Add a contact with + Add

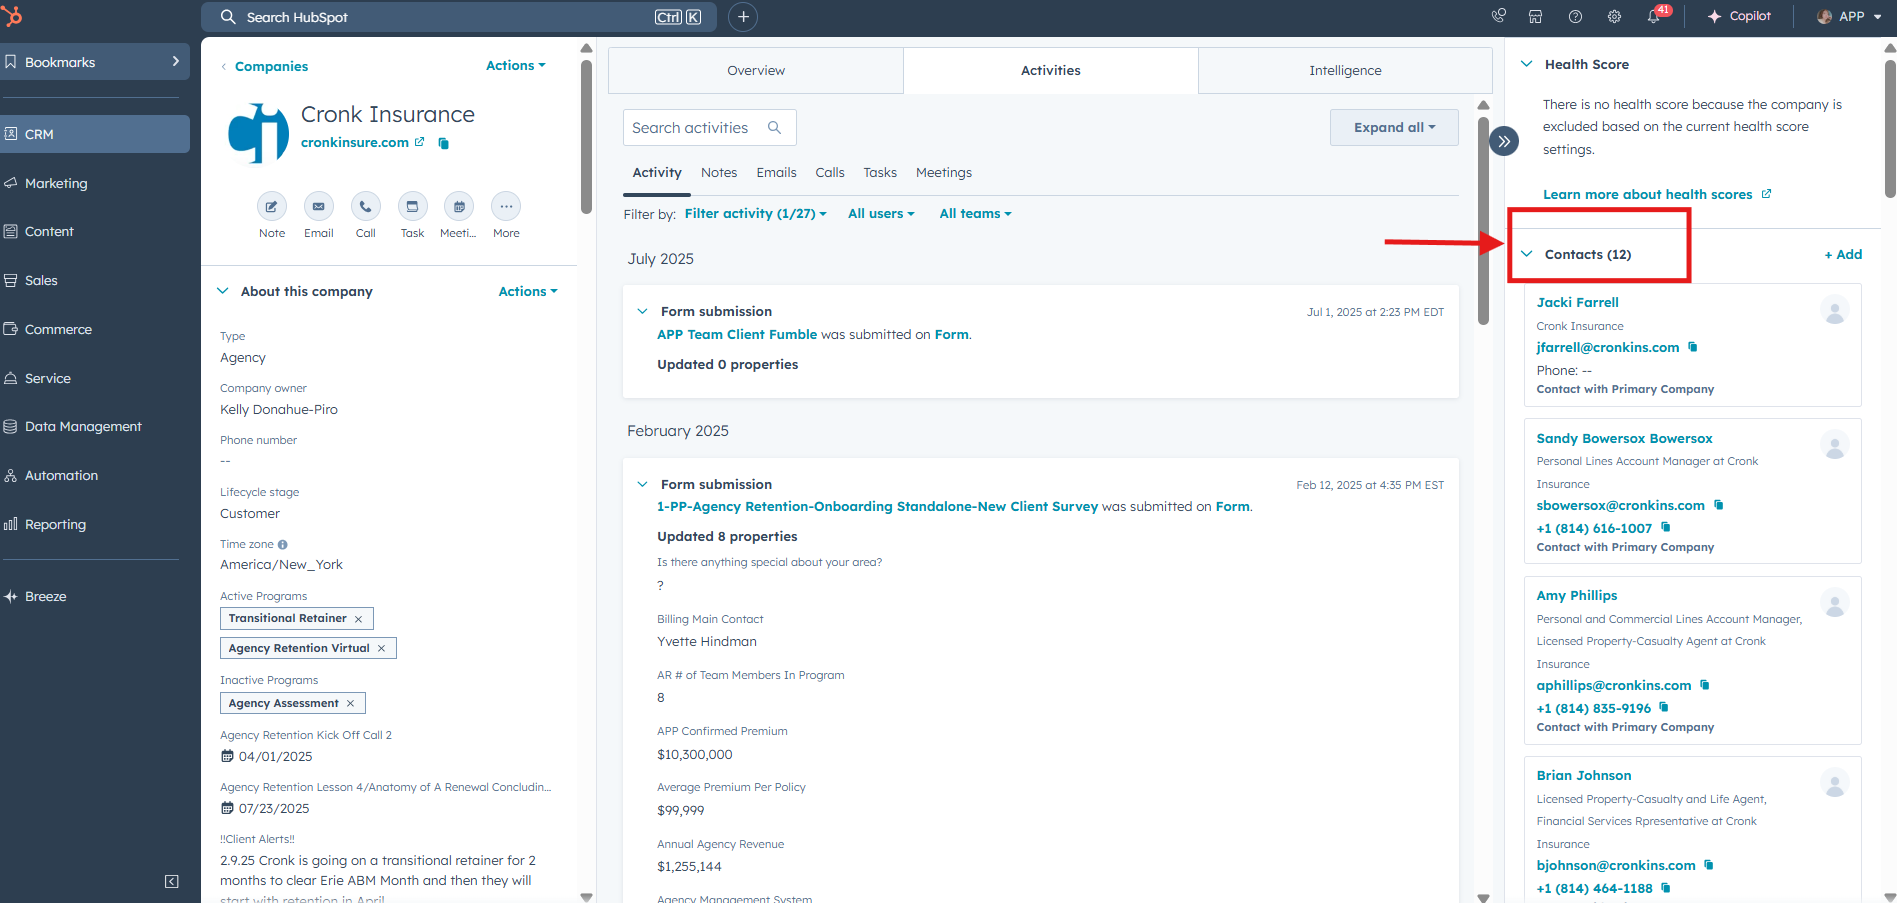[1843, 254]
